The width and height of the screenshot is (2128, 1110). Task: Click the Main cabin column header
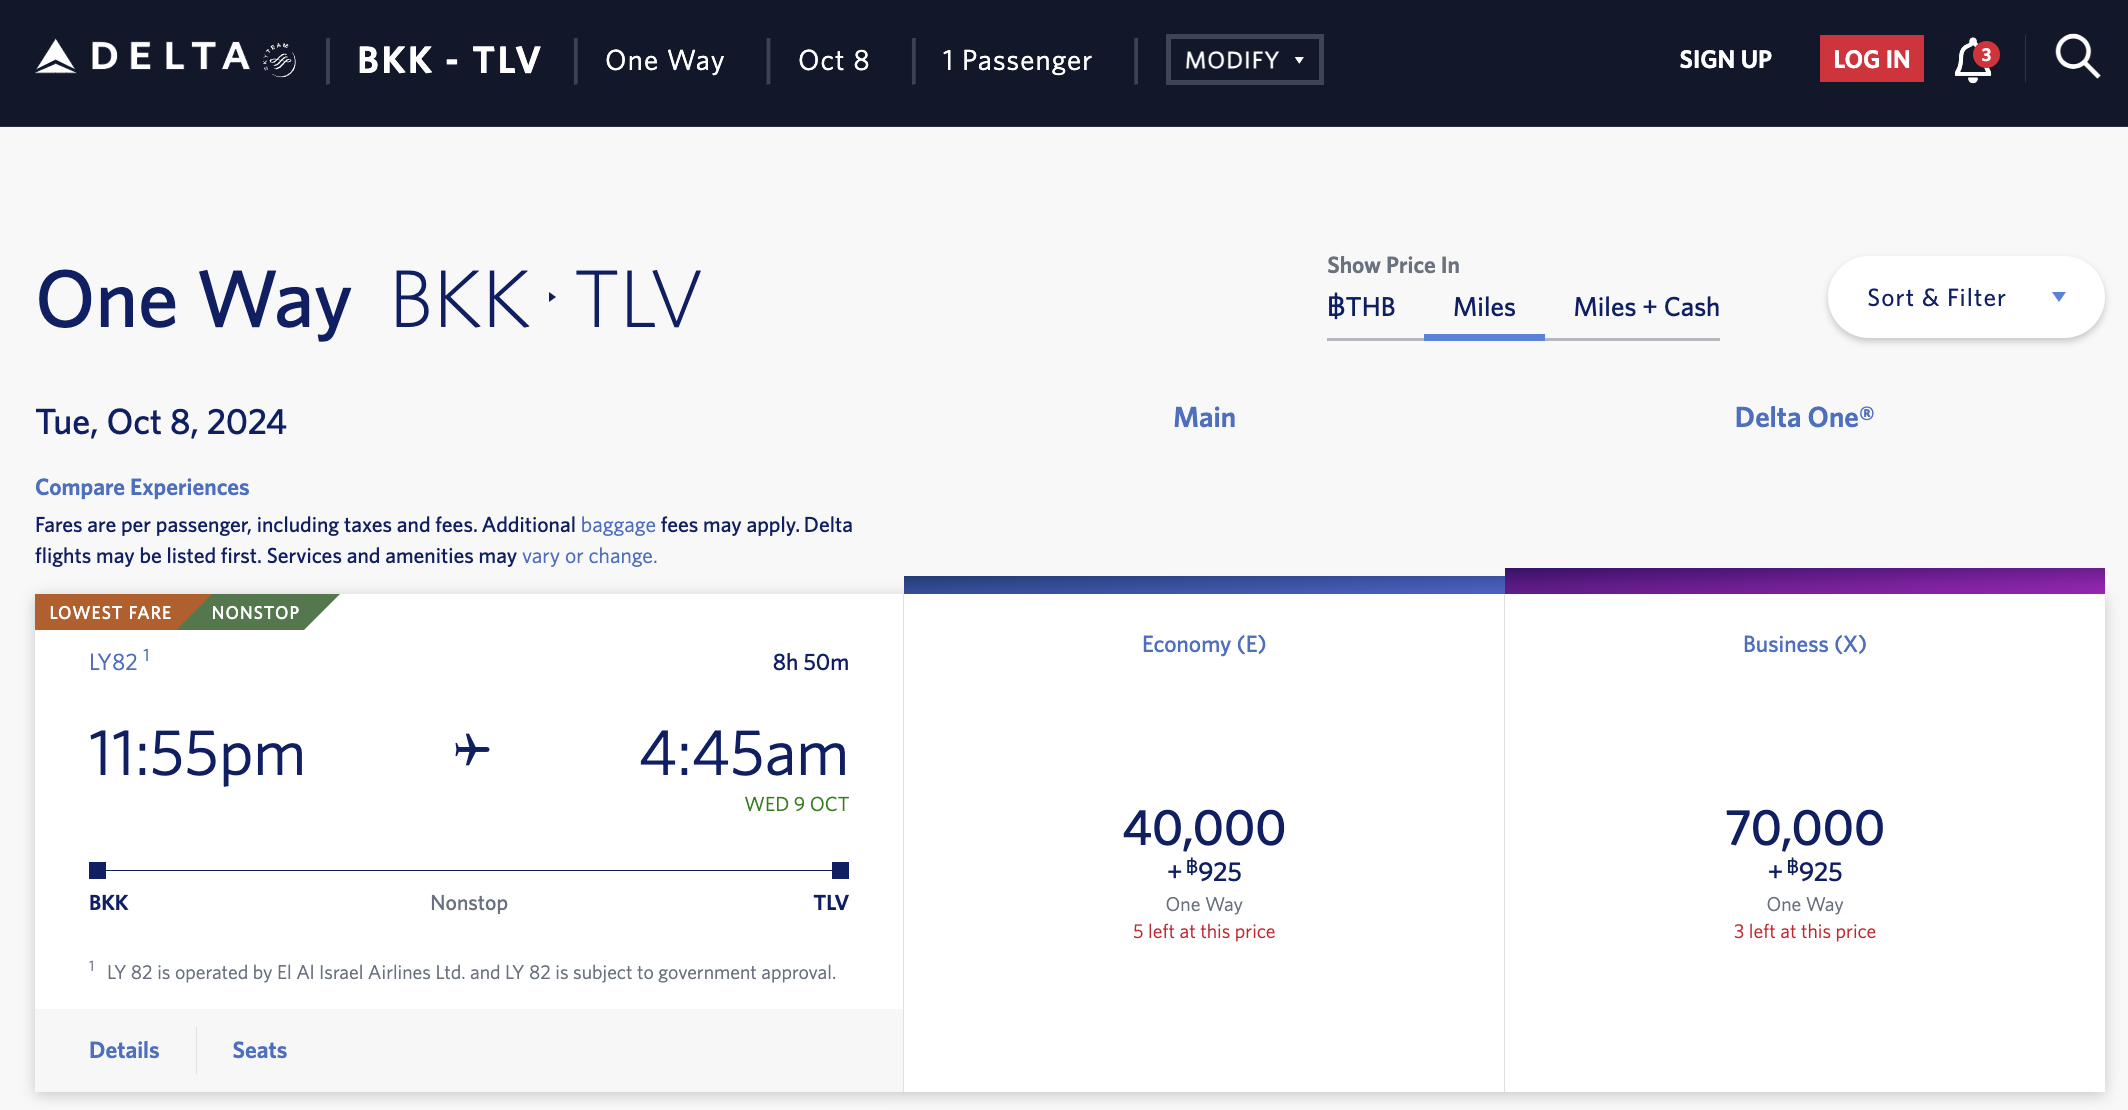[1204, 418]
